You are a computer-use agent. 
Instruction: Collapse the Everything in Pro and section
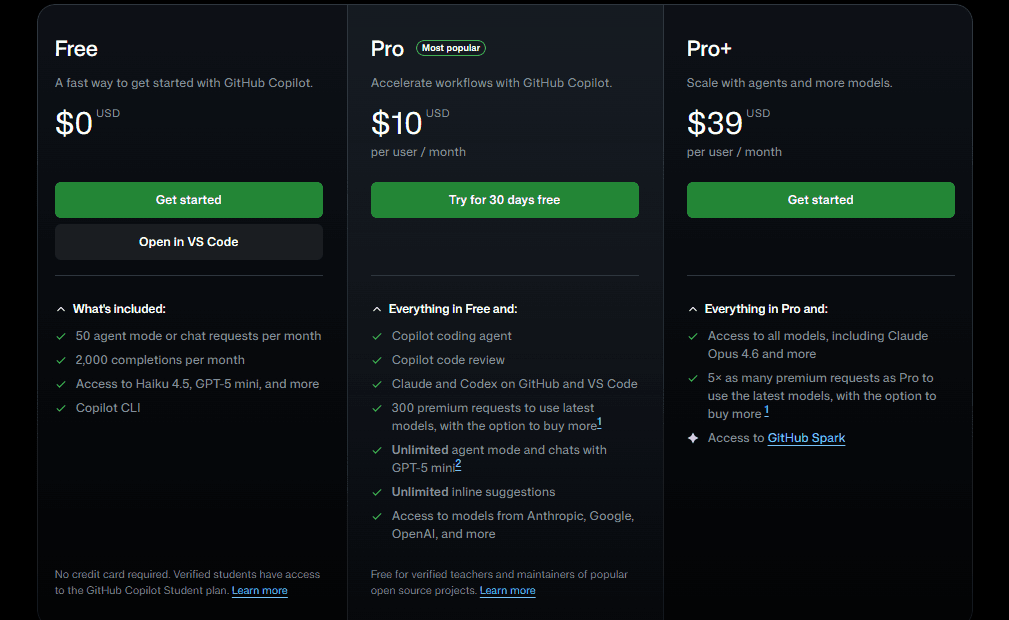point(693,310)
